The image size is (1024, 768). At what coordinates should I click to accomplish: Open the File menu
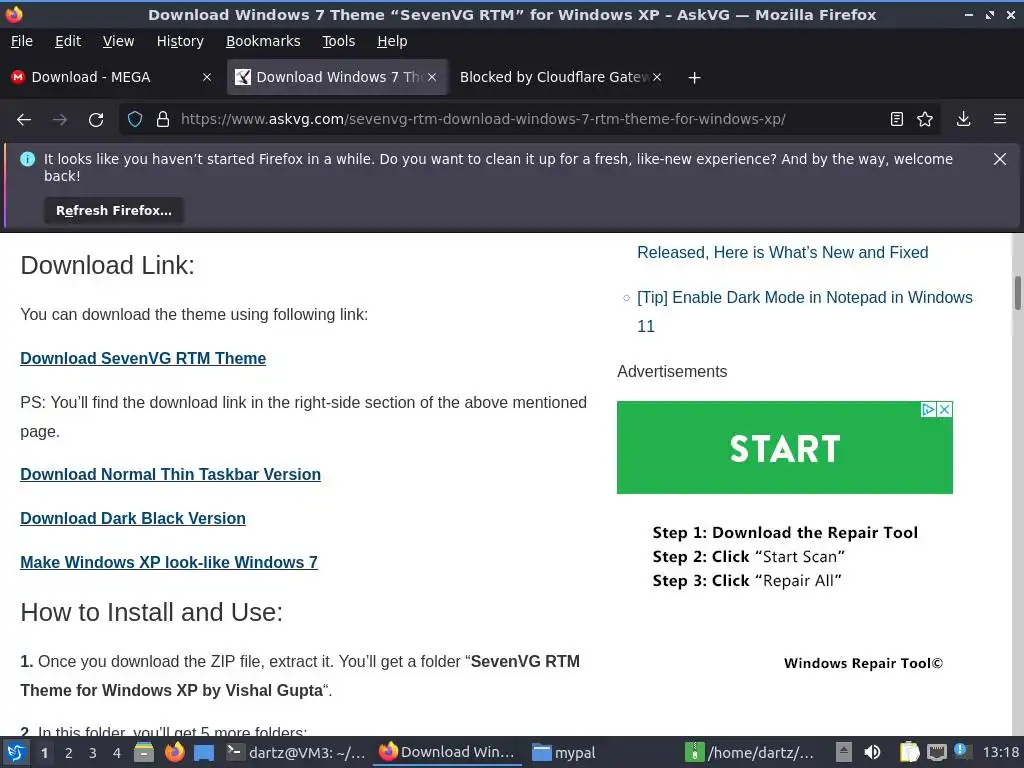click(22, 41)
